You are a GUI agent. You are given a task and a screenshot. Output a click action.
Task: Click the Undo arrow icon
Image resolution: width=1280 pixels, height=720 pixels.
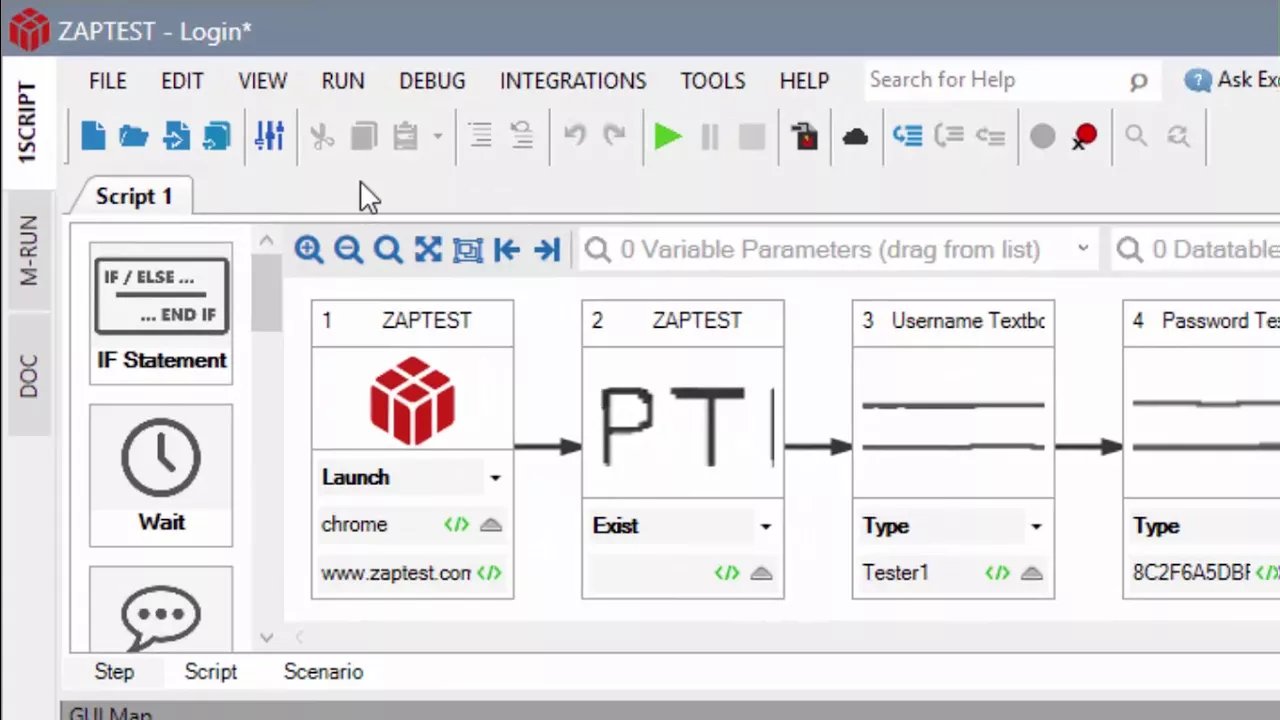(x=574, y=135)
